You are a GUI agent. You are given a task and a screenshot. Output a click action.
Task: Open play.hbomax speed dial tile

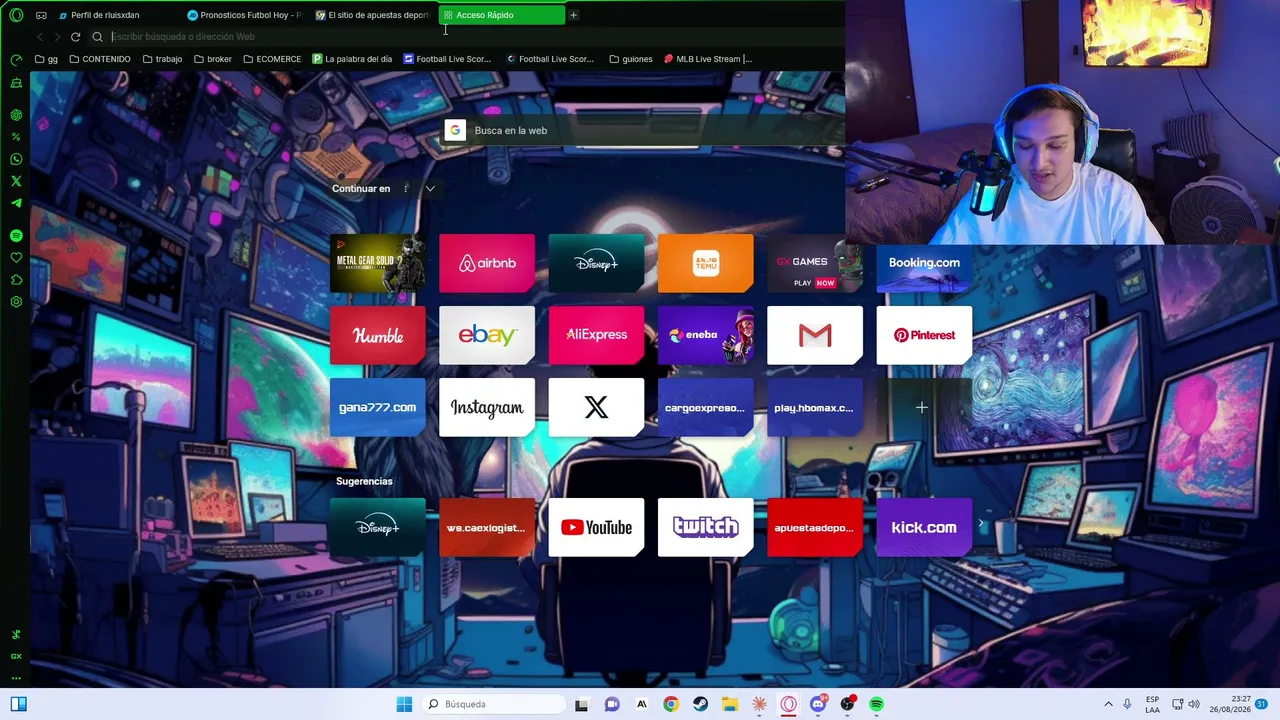tap(815, 407)
